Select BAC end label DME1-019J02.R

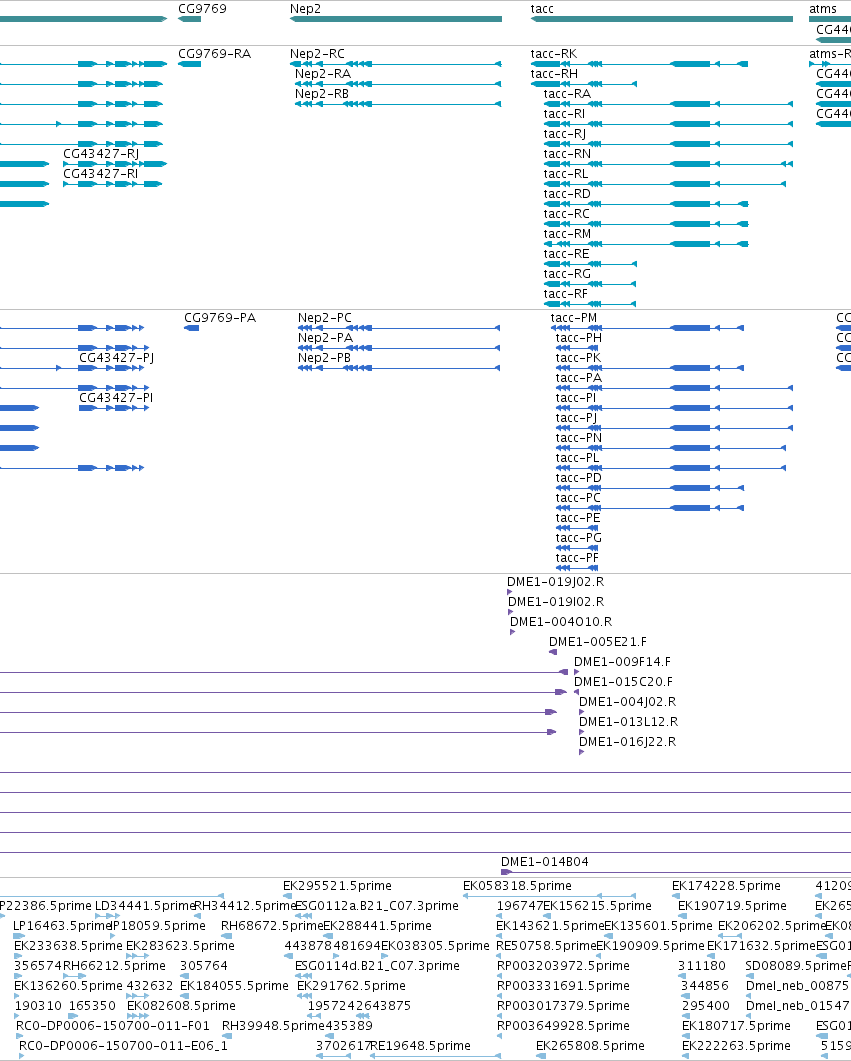pyautogui.click(x=555, y=581)
